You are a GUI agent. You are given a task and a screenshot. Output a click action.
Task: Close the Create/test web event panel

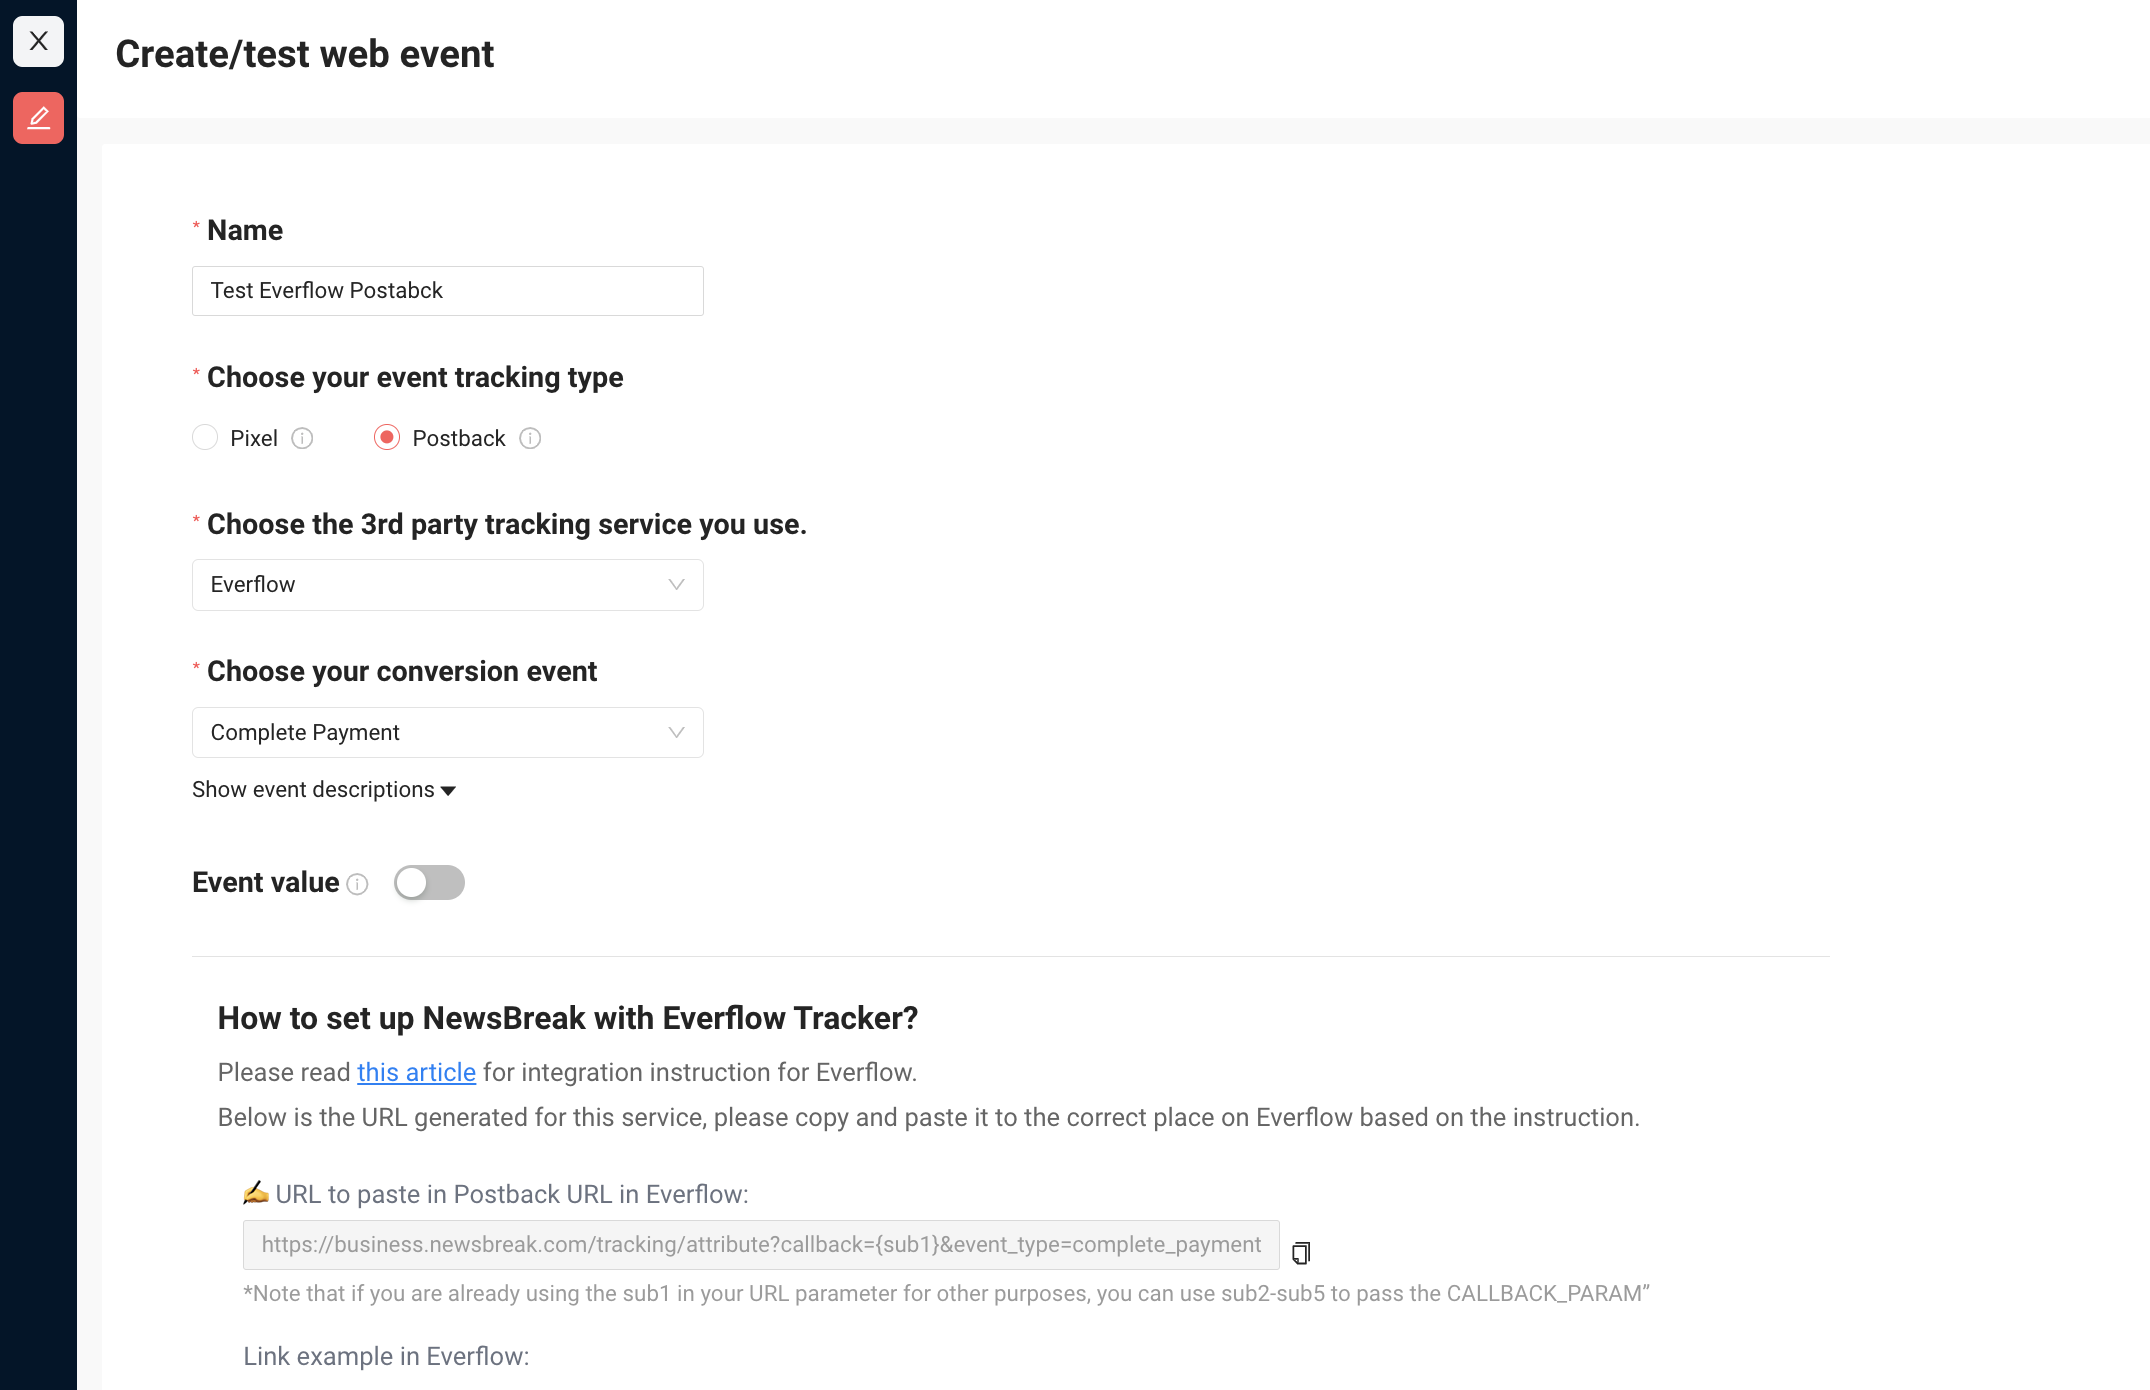pos(38,41)
